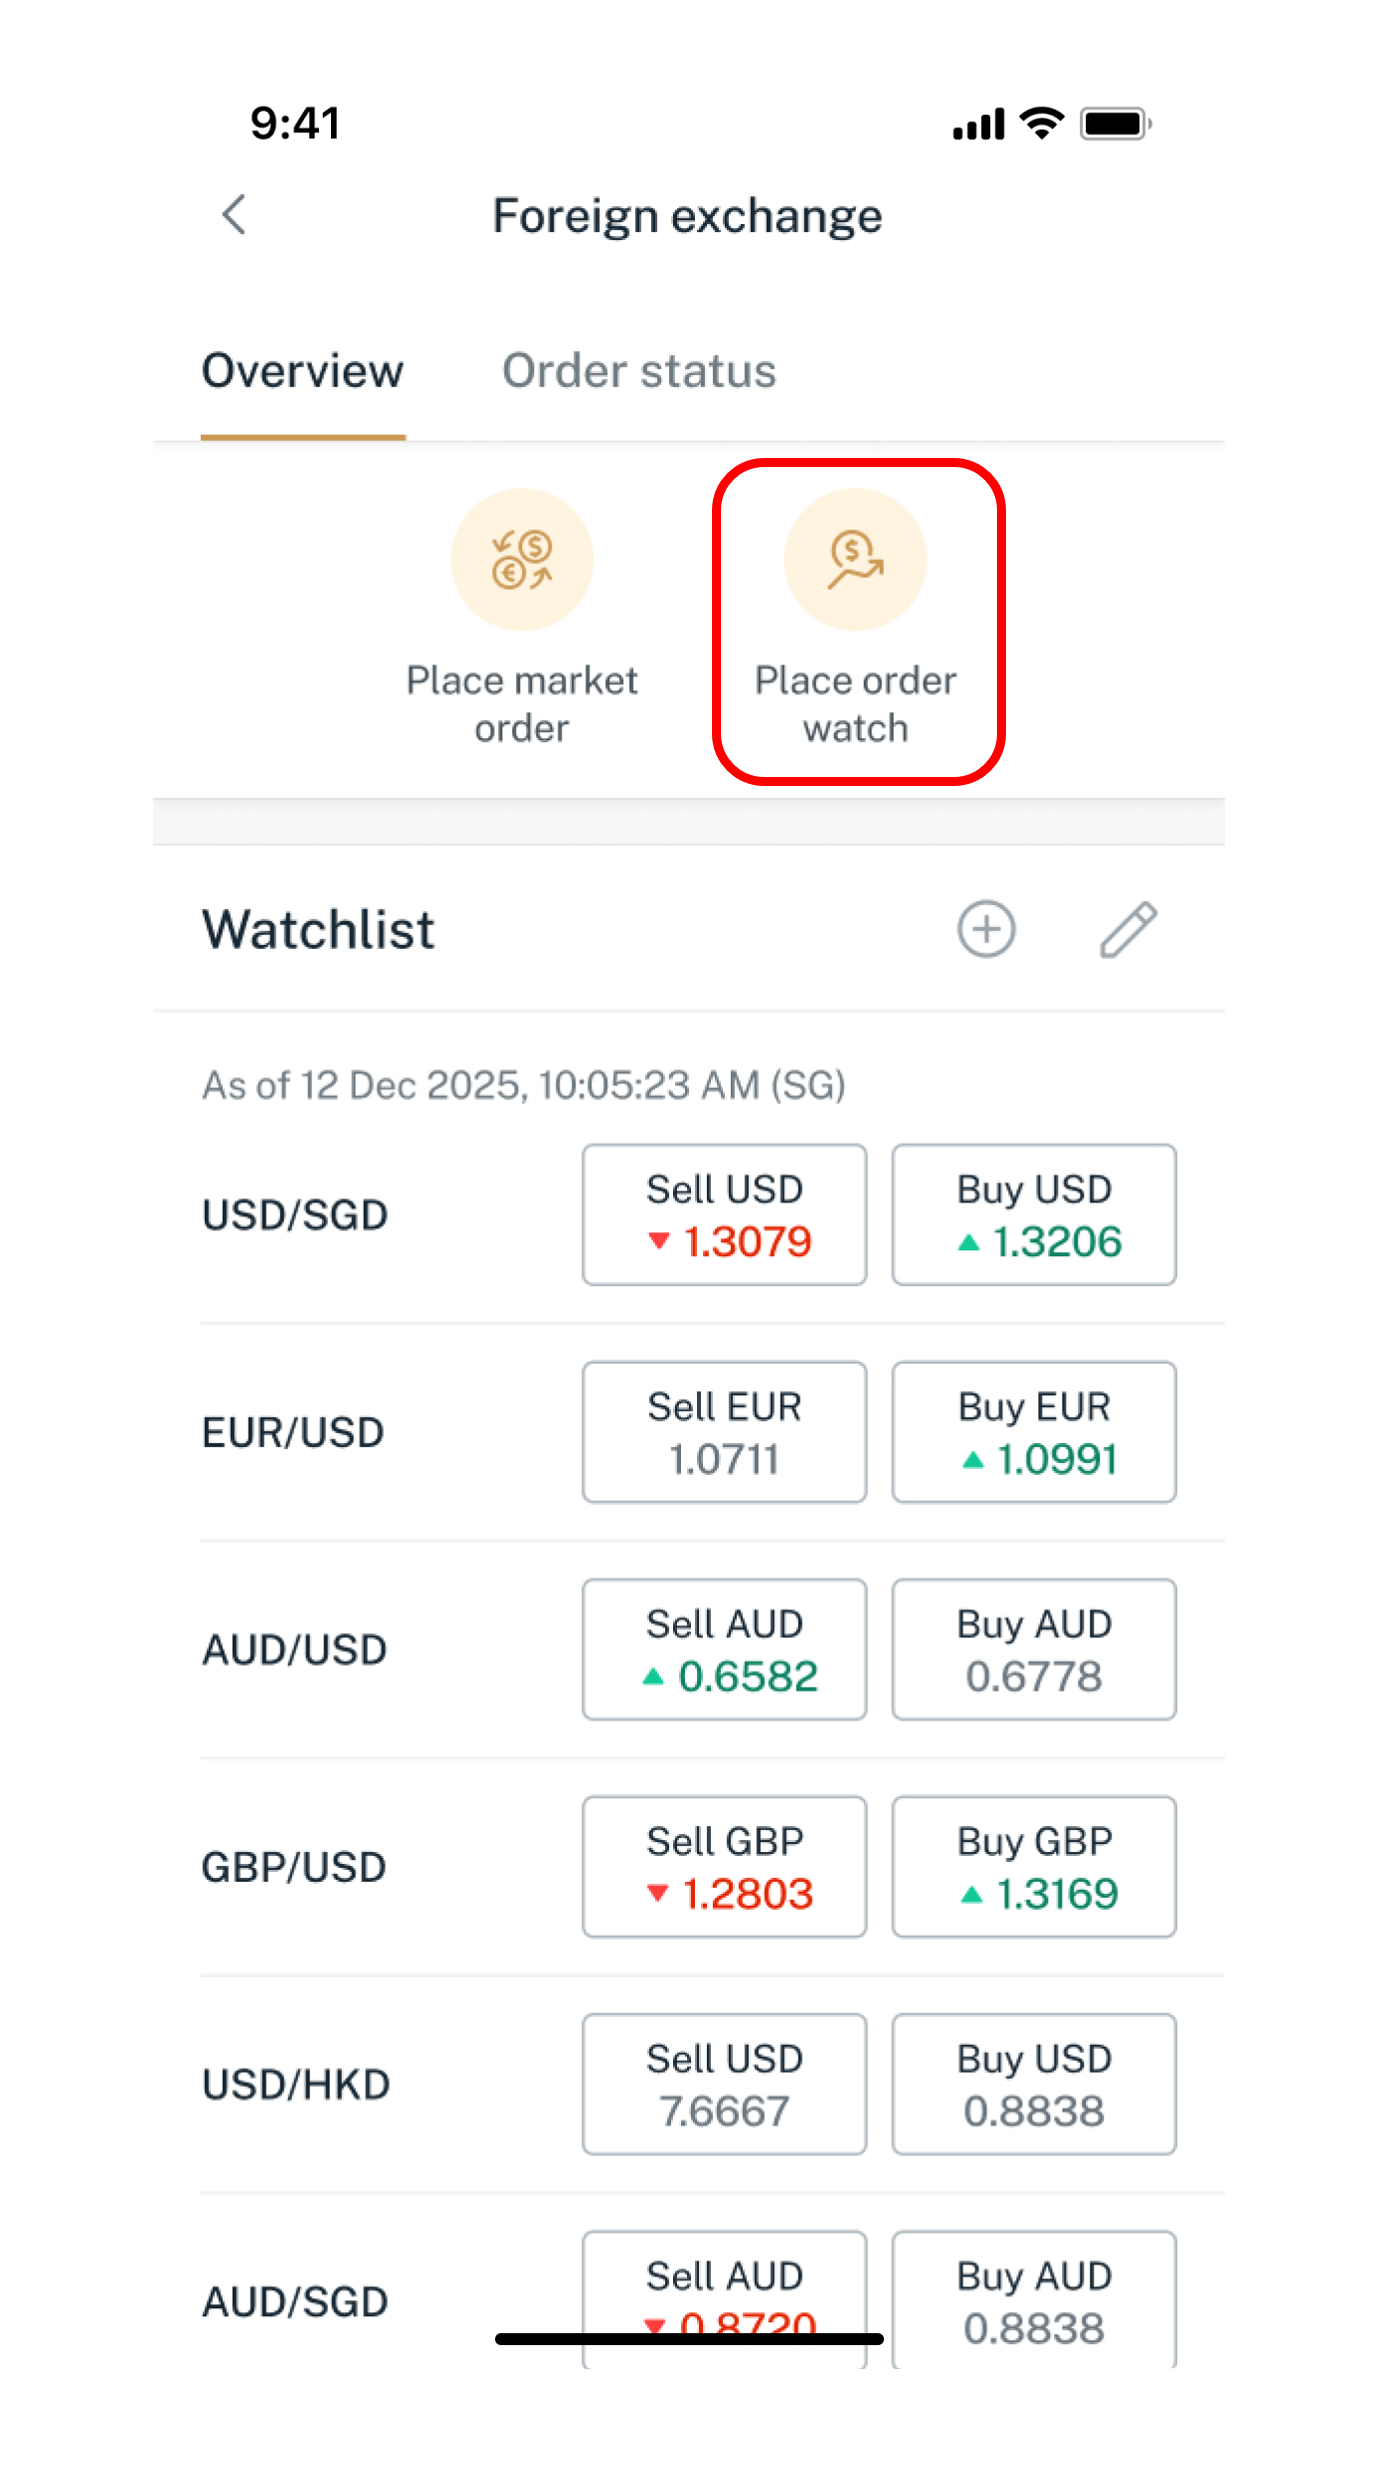Open the GBP/USD pair row label
This screenshot has width=1374, height=2475.
click(294, 1867)
